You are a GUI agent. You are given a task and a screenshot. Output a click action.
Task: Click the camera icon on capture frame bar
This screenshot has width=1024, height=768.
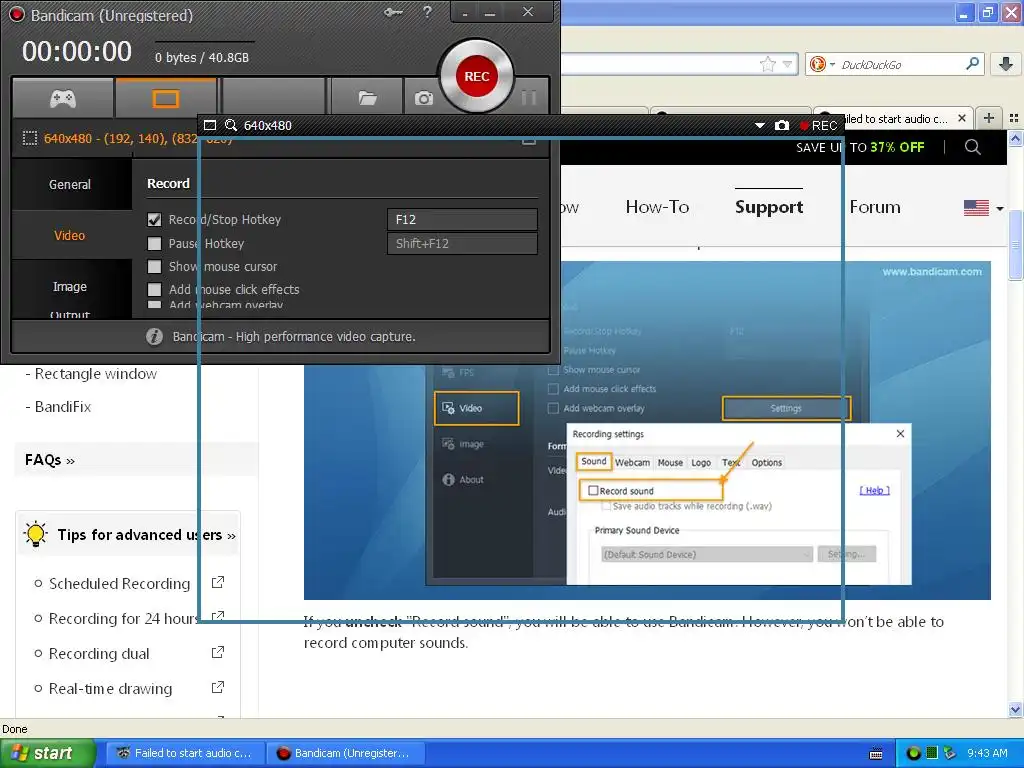[x=782, y=125]
